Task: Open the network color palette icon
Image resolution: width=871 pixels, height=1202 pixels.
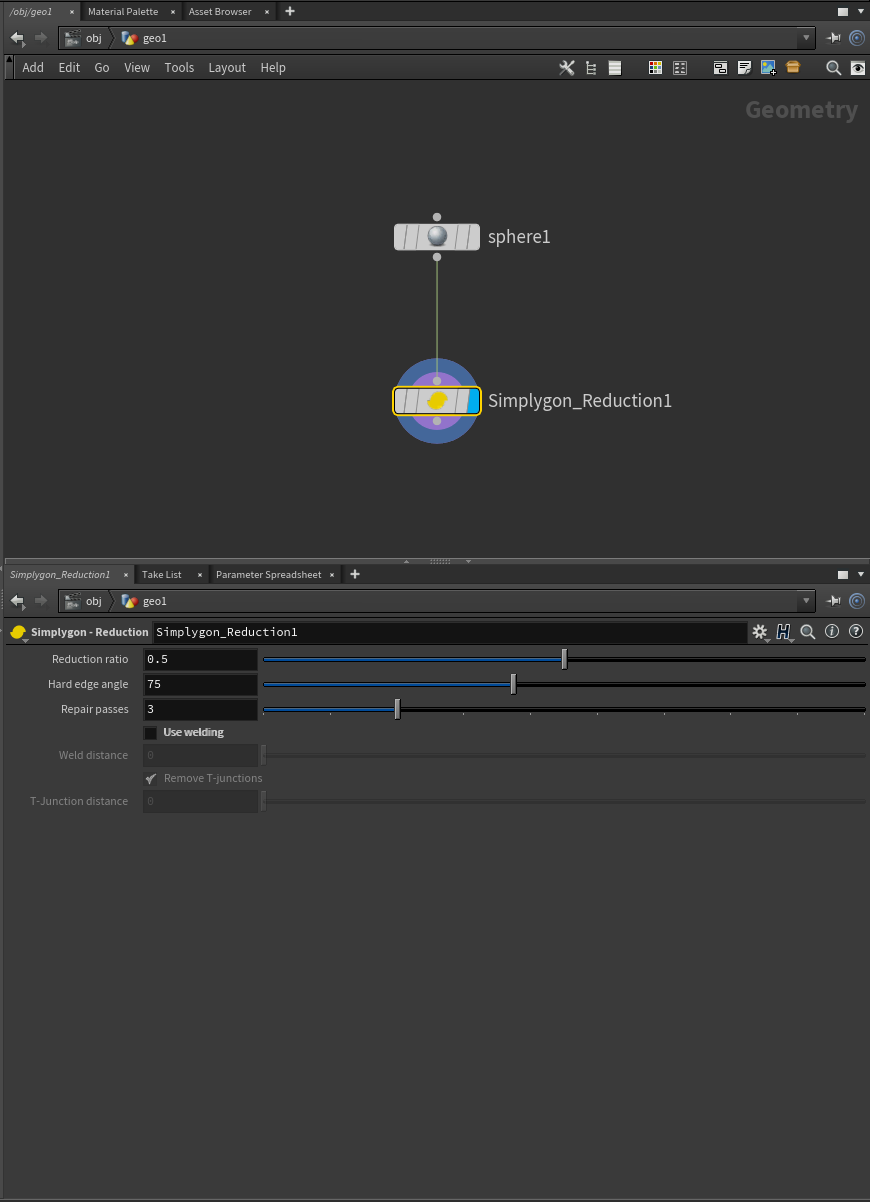Action: (655, 67)
